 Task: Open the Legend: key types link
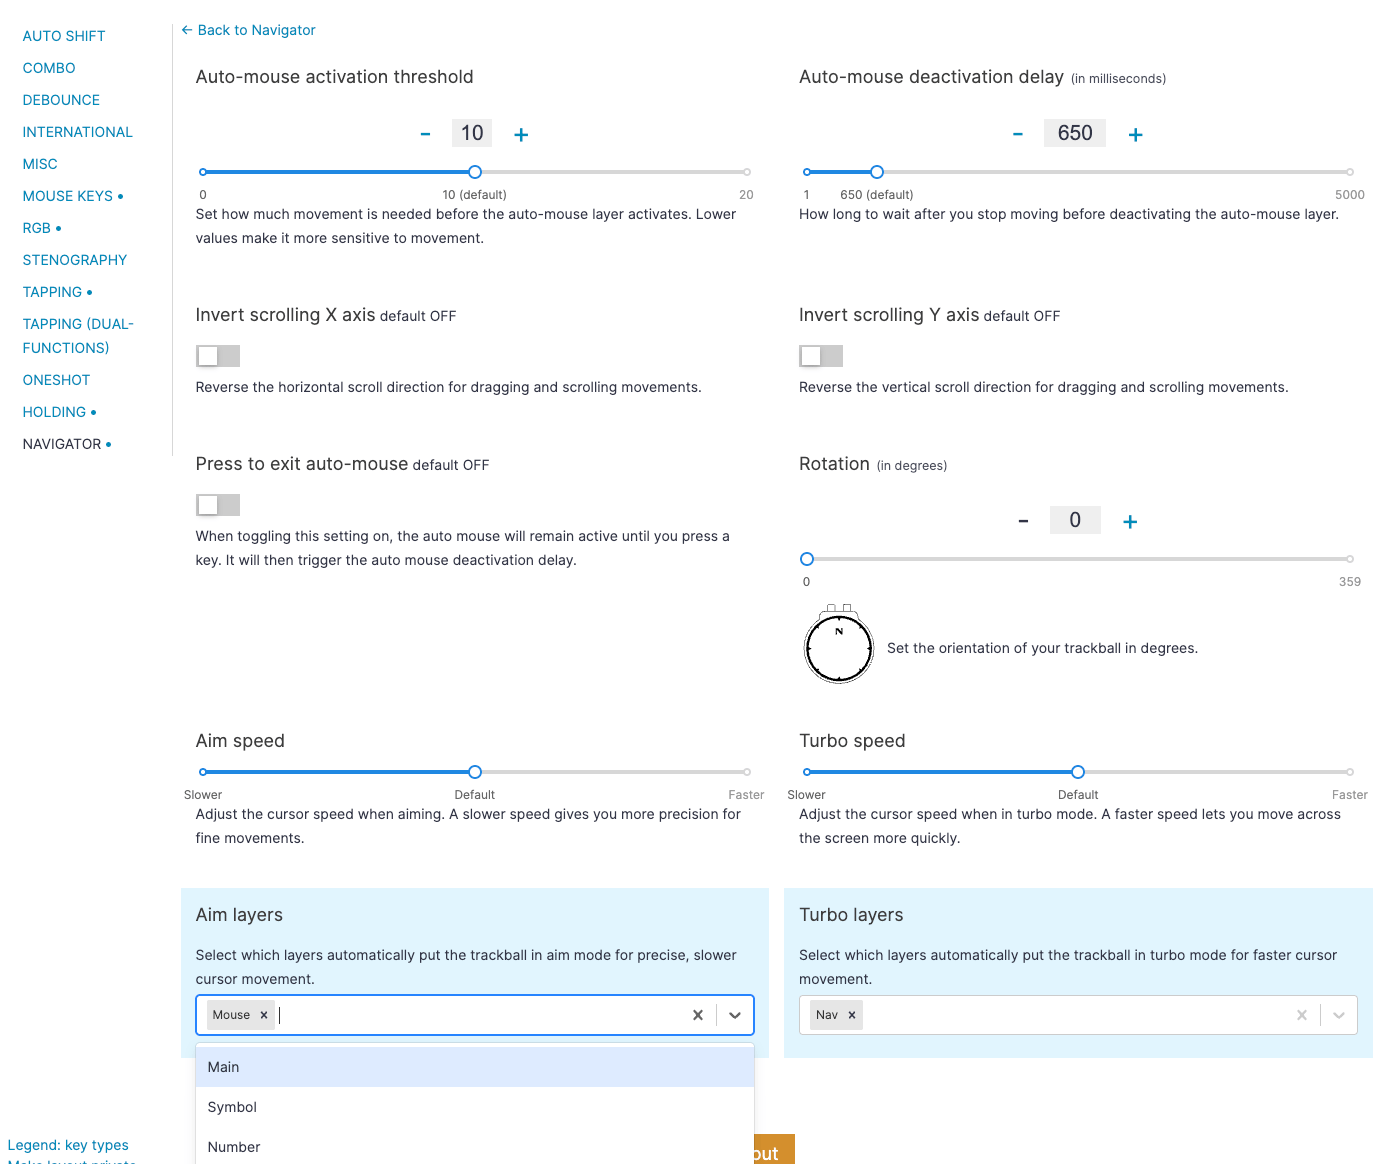coord(68,1144)
